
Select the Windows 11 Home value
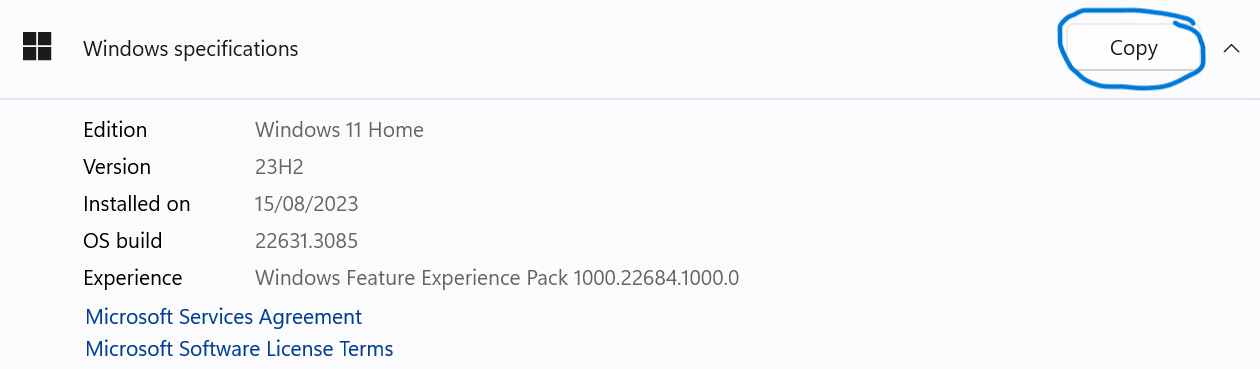point(339,130)
